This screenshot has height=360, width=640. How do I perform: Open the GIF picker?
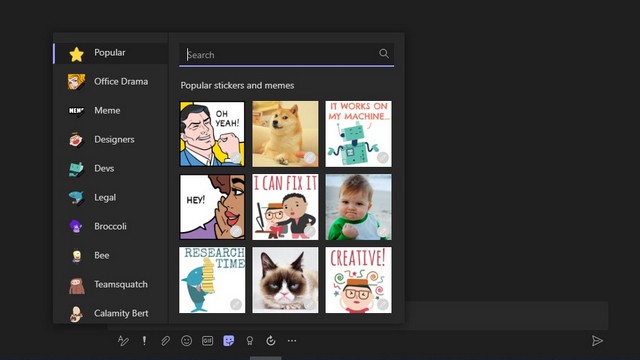[207, 340]
